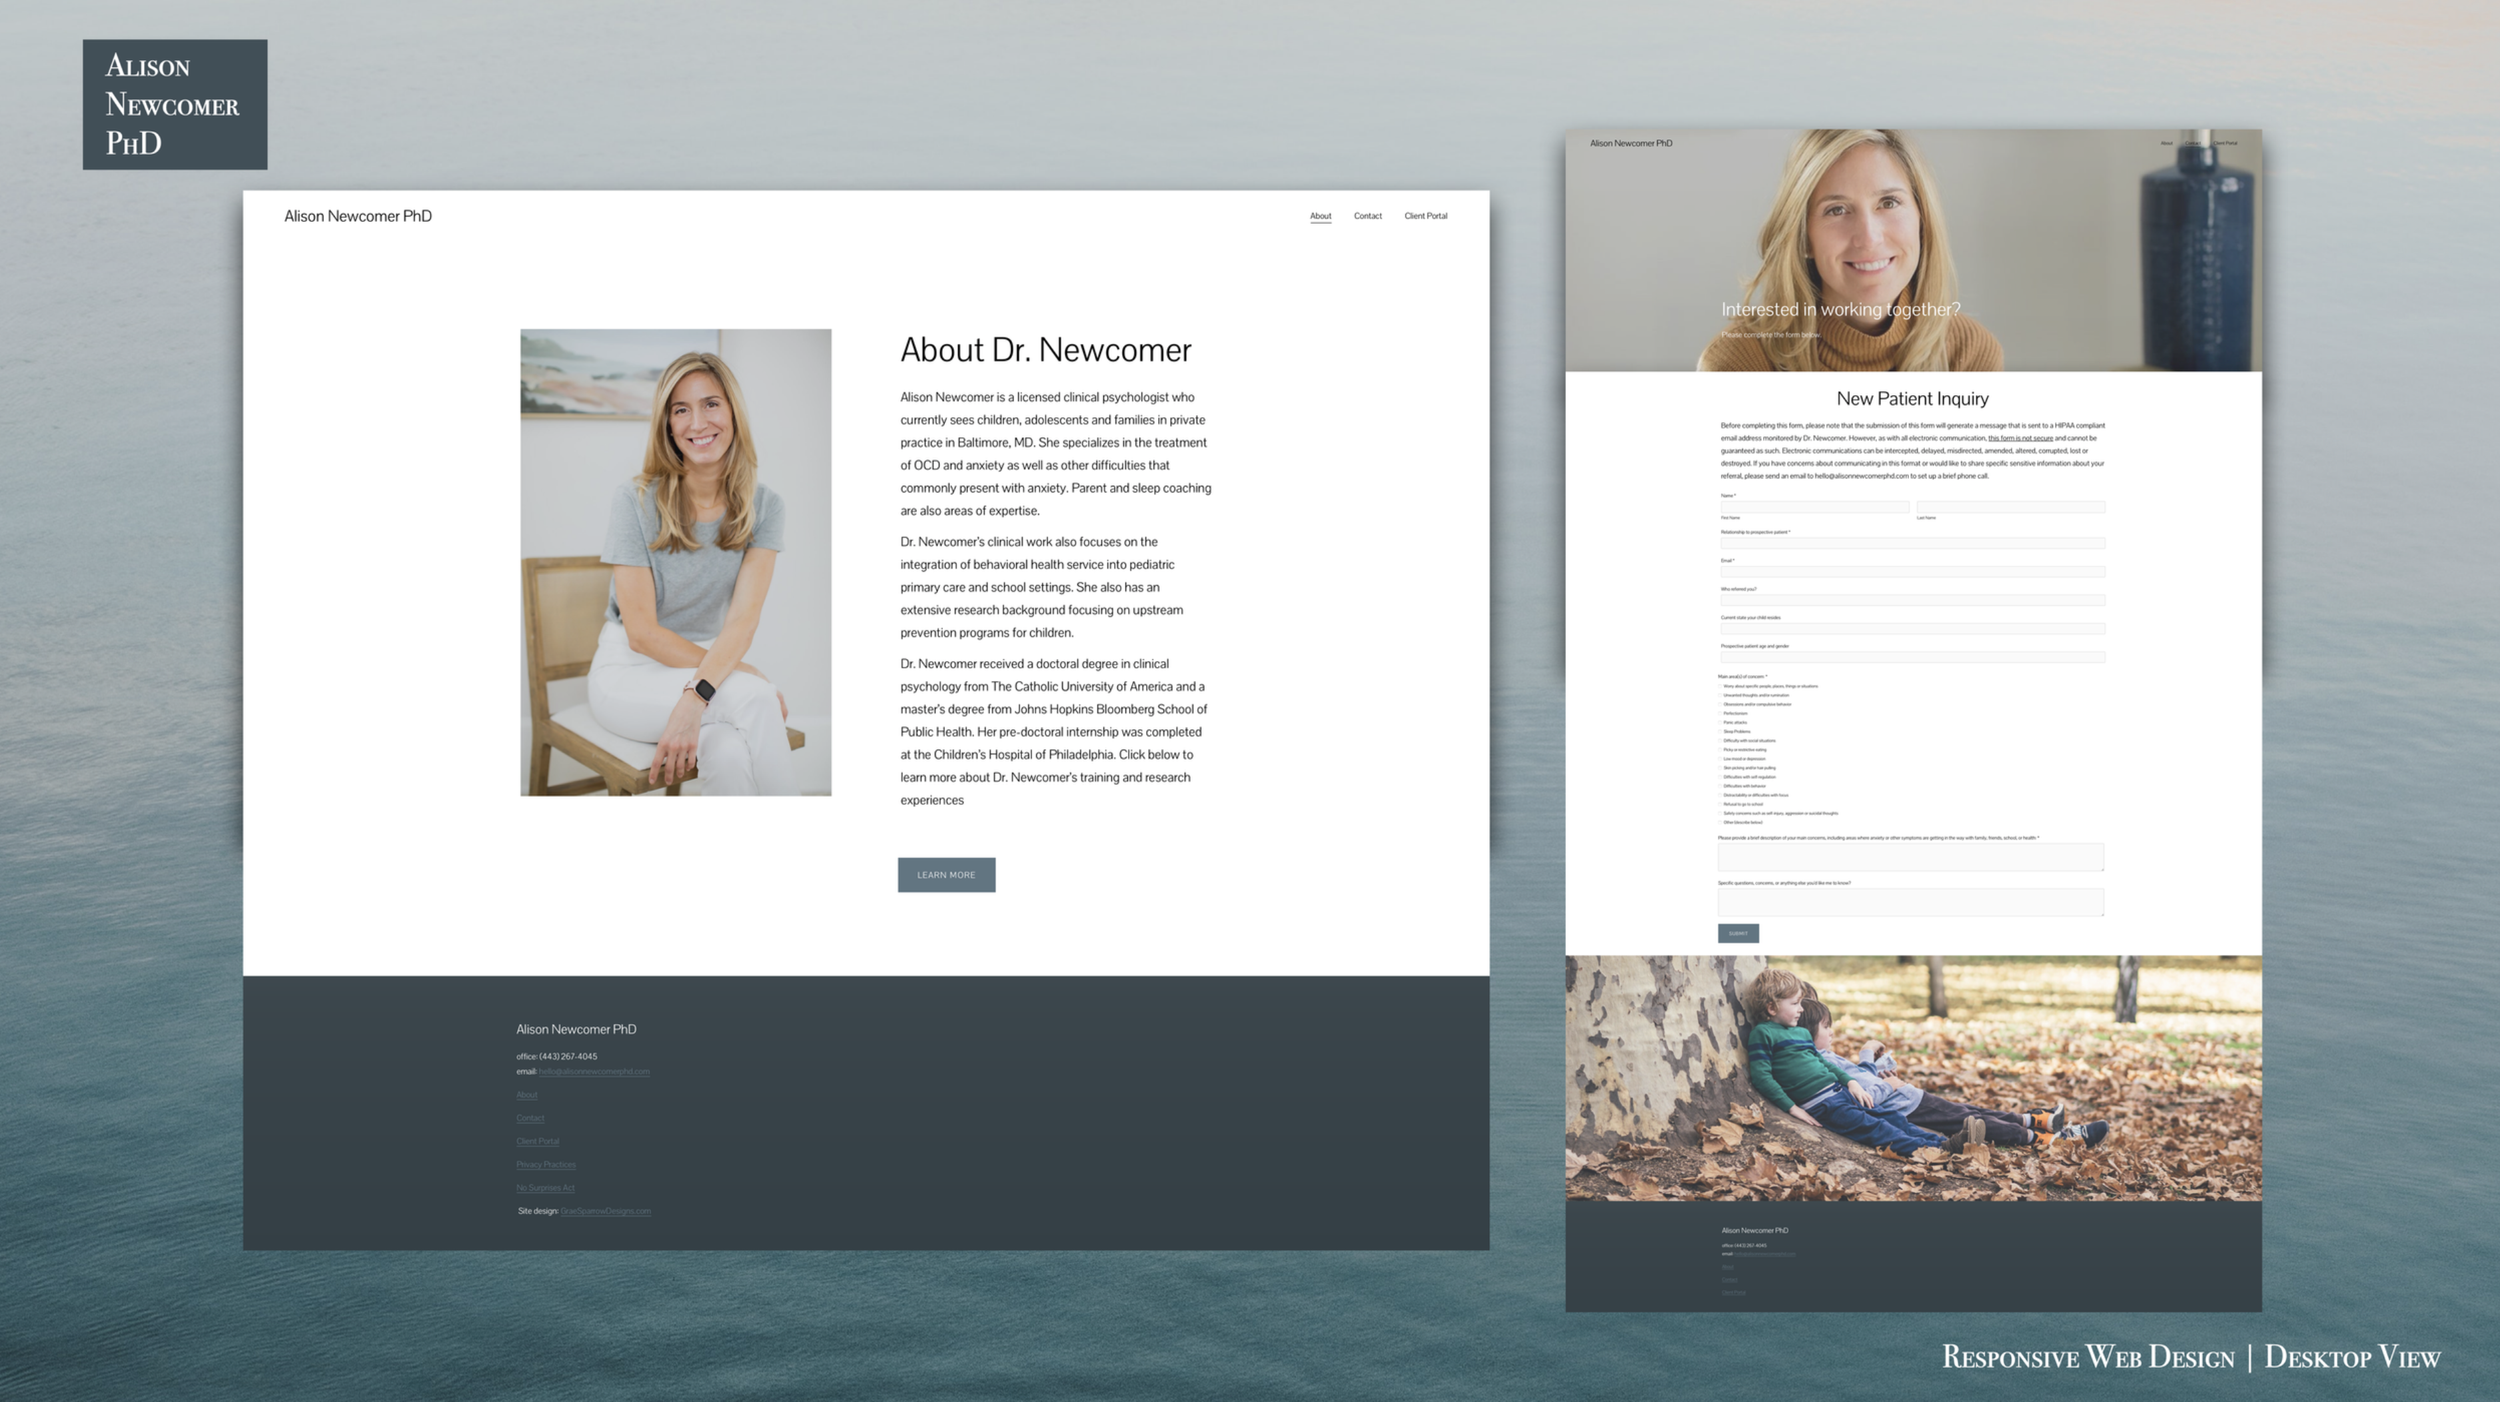
Task: Open Client Portal in top navigation
Action: (1425, 216)
